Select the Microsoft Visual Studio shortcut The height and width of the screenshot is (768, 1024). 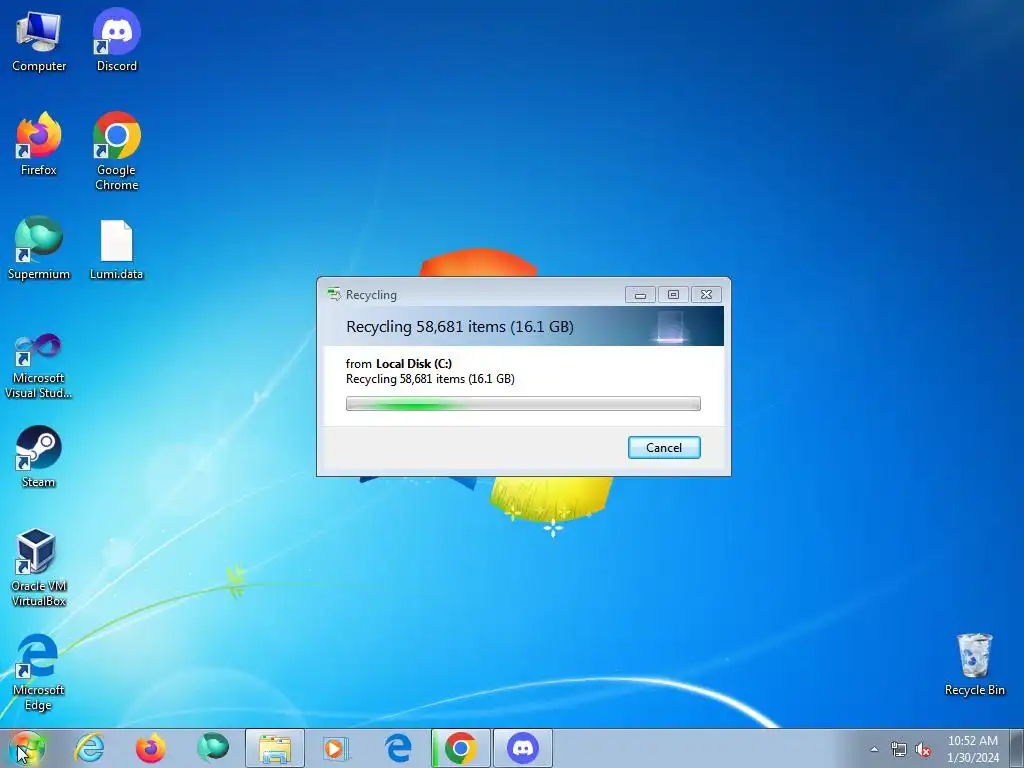click(39, 366)
